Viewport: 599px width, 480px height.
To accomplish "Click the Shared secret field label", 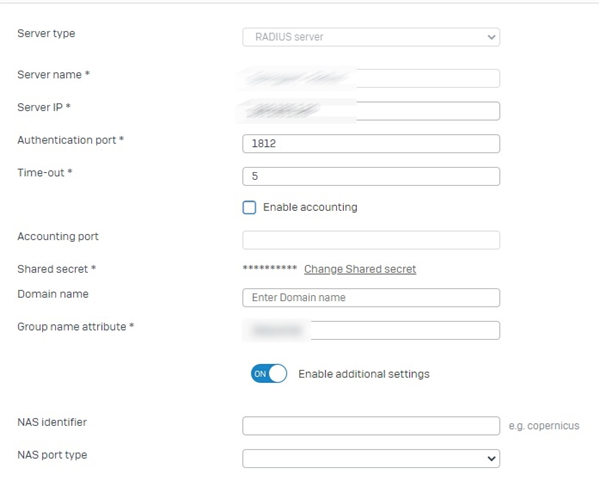I will pyautogui.click(x=56, y=269).
